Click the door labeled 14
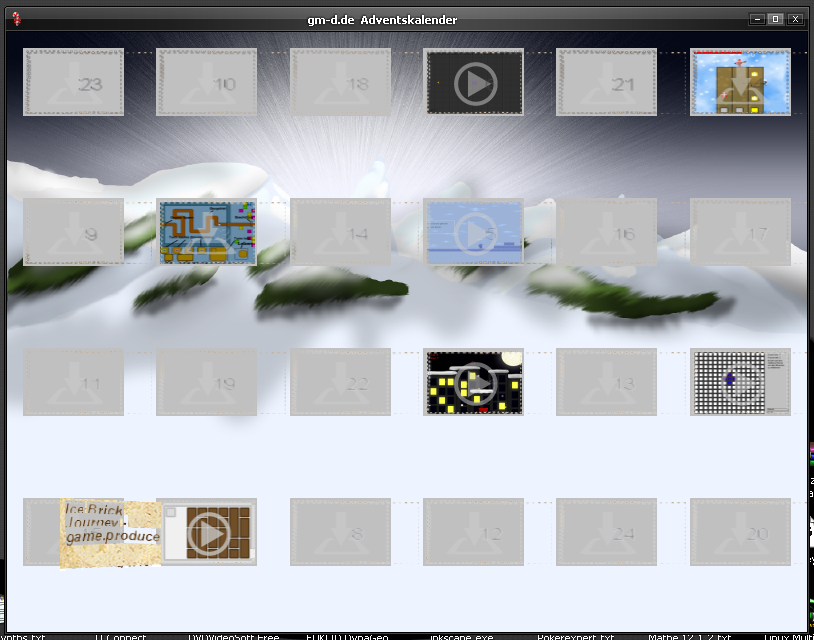This screenshot has height=640, width=814. pyautogui.click(x=340, y=232)
